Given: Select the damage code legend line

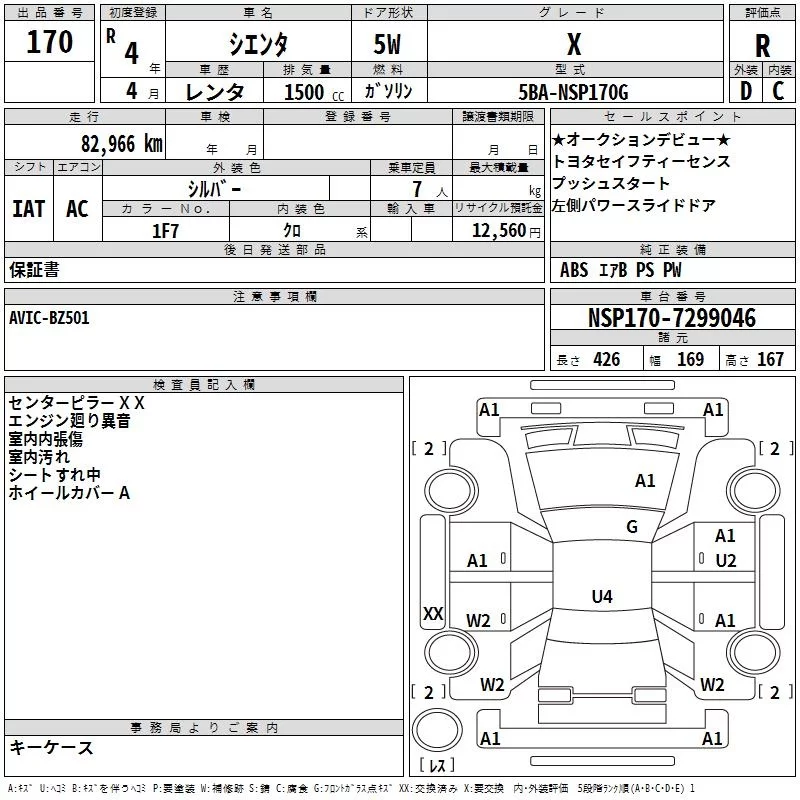Looking at the screenshot, I should coord(352,789).
